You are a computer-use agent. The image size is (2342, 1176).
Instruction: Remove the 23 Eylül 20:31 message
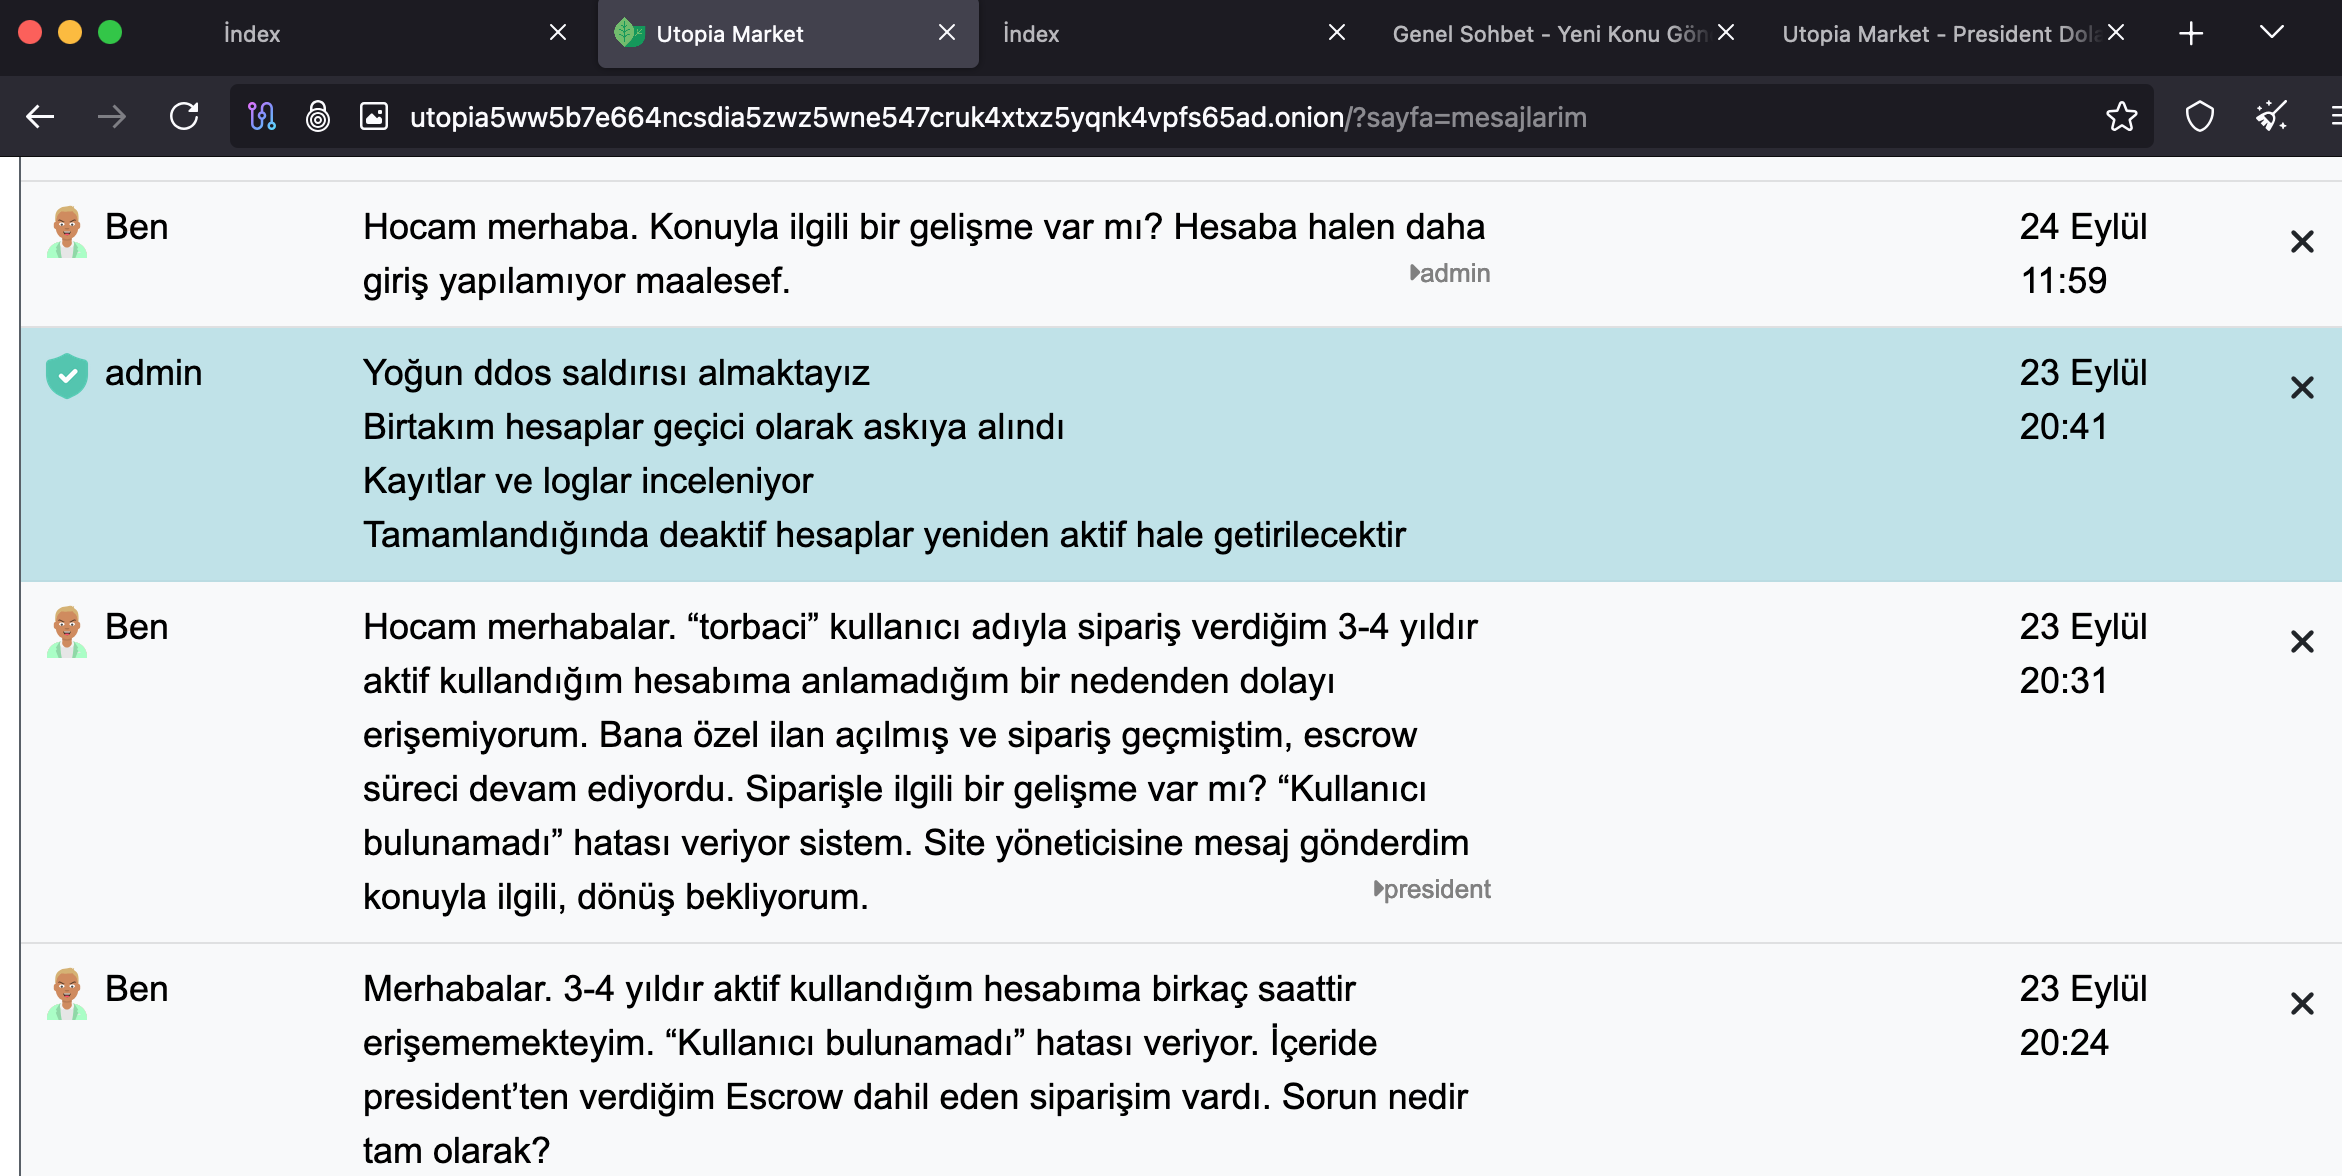[x=2302, y=642]
